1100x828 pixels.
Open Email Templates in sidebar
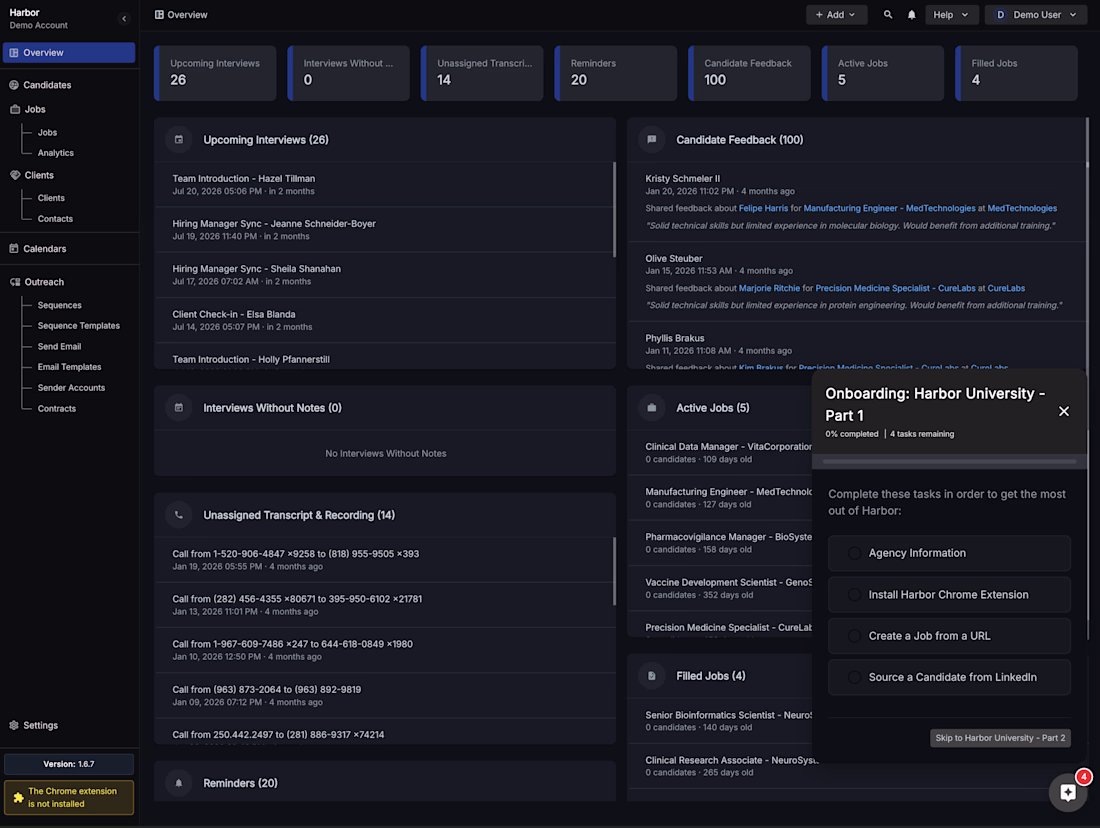tap(69, 367)
